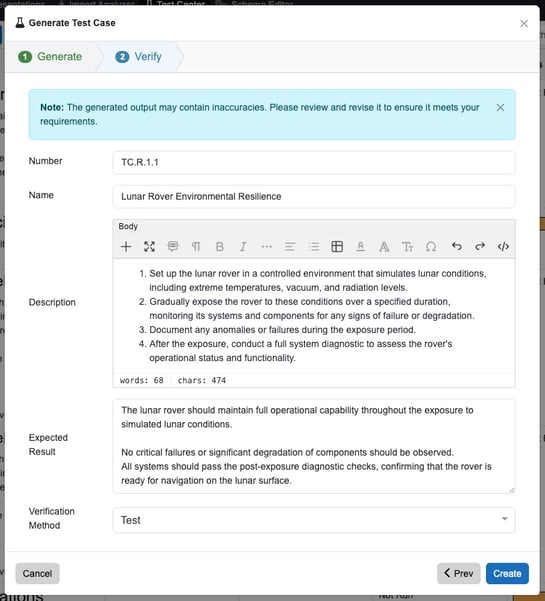Close the Generate Test Case dialog
The height and width of the screenshot is (601, 545).
[524, 23]
